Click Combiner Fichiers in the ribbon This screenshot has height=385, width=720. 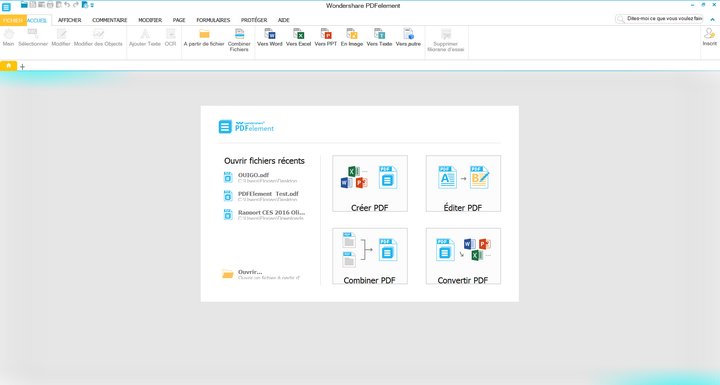click(x=239, y=40)
